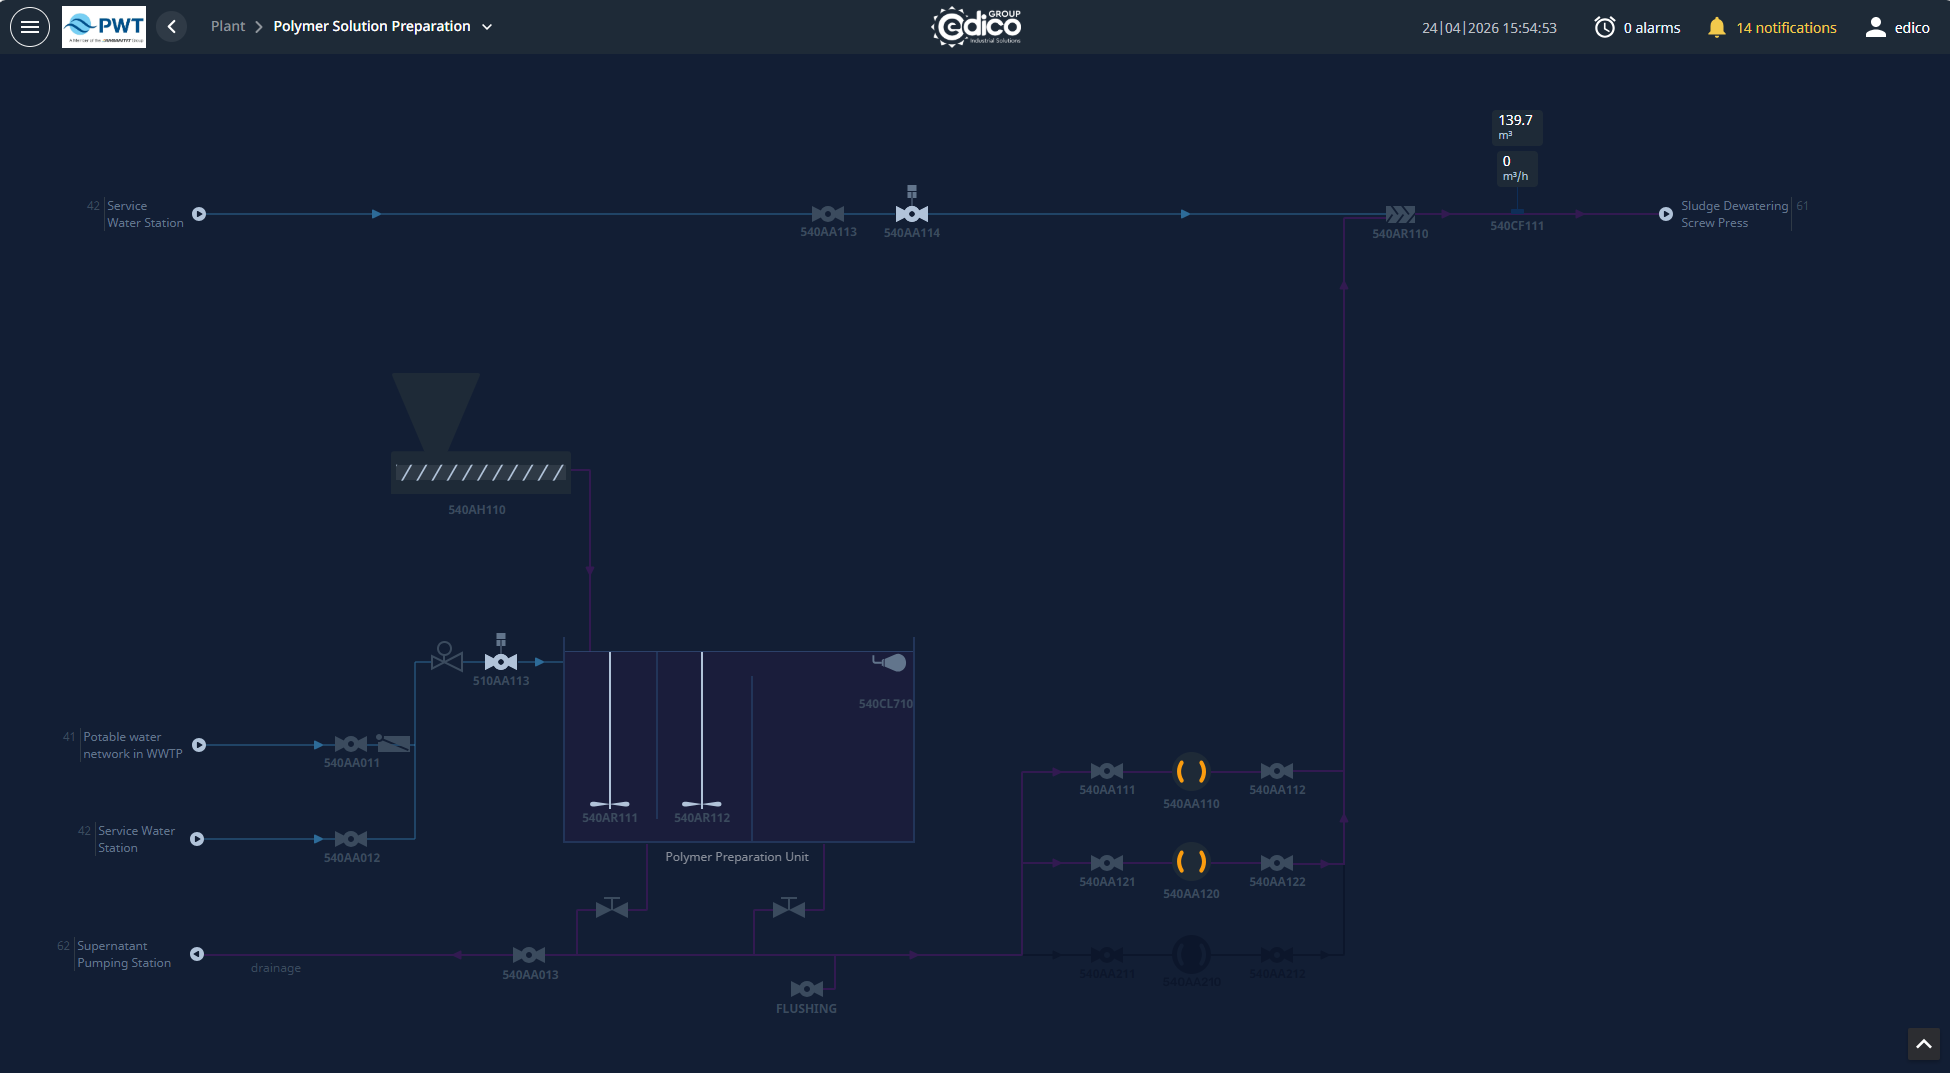Click the alarms clock icon
Viewport: 1950px width, 1073px height.
click(x=1604, y=27)
